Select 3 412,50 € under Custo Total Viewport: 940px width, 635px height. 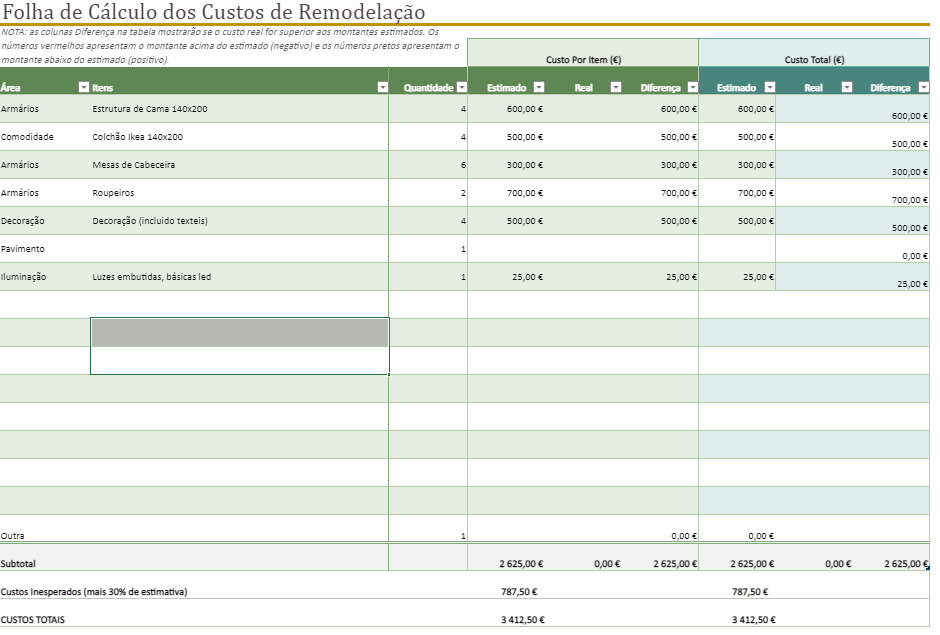click(x=754, y=619)
